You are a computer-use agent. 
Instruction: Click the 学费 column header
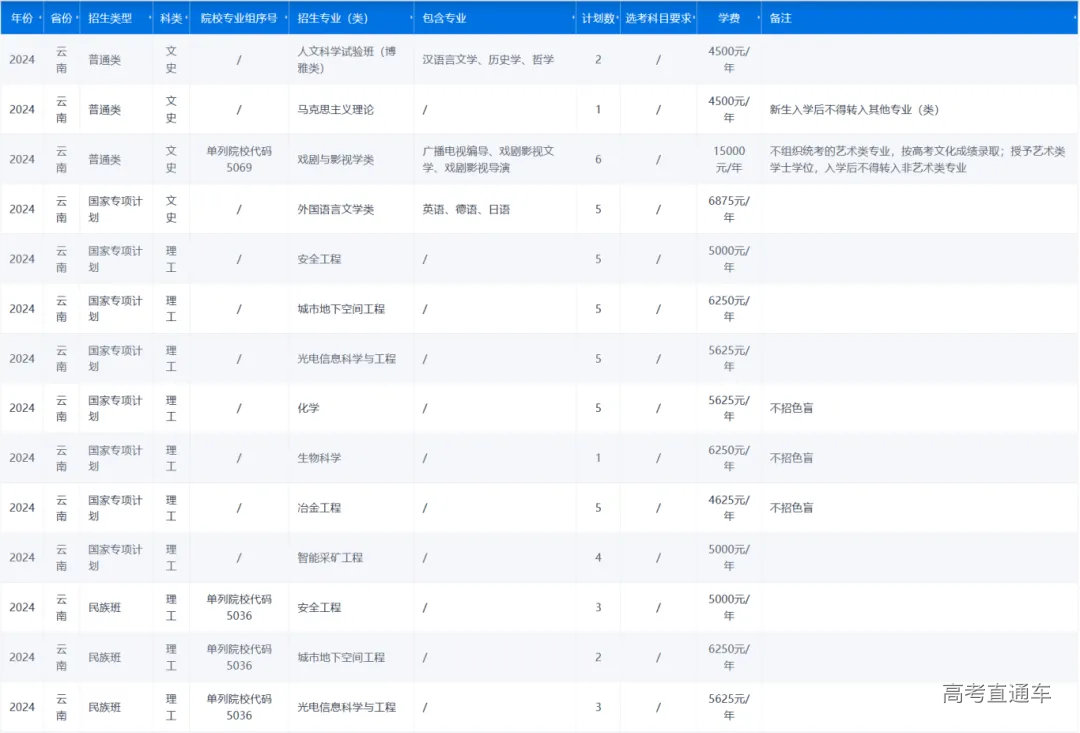[x=729, y=17]
